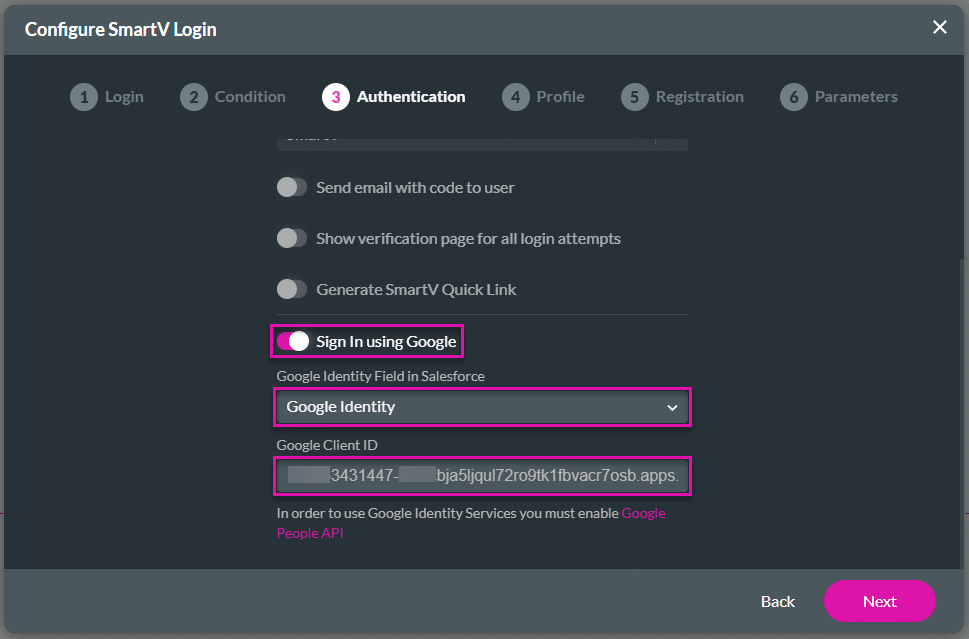Switch to the Condition tab label

pyautogui.click(x=249, y=96)
